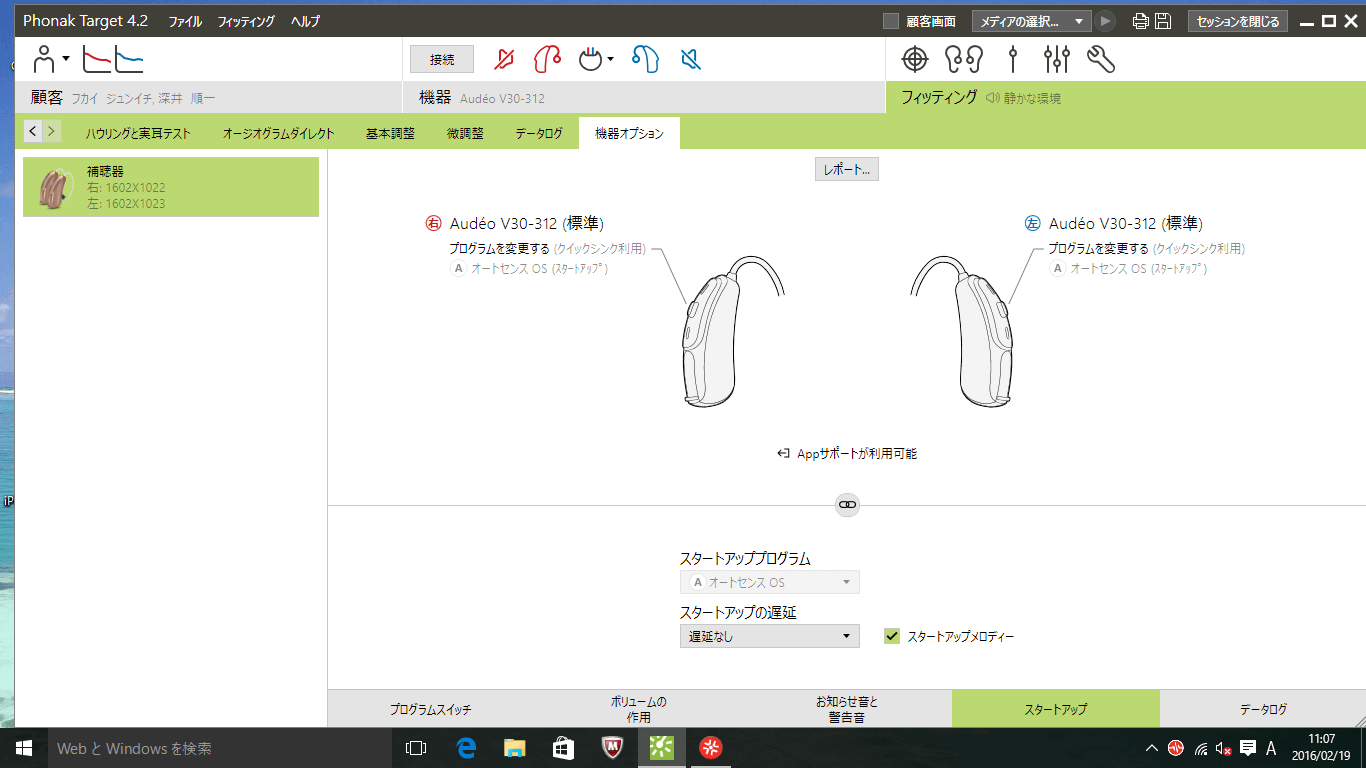The height and width of the screenshot is (768, 1366).
Task: Open Task View on the taskbar
Action: point(416,748)
